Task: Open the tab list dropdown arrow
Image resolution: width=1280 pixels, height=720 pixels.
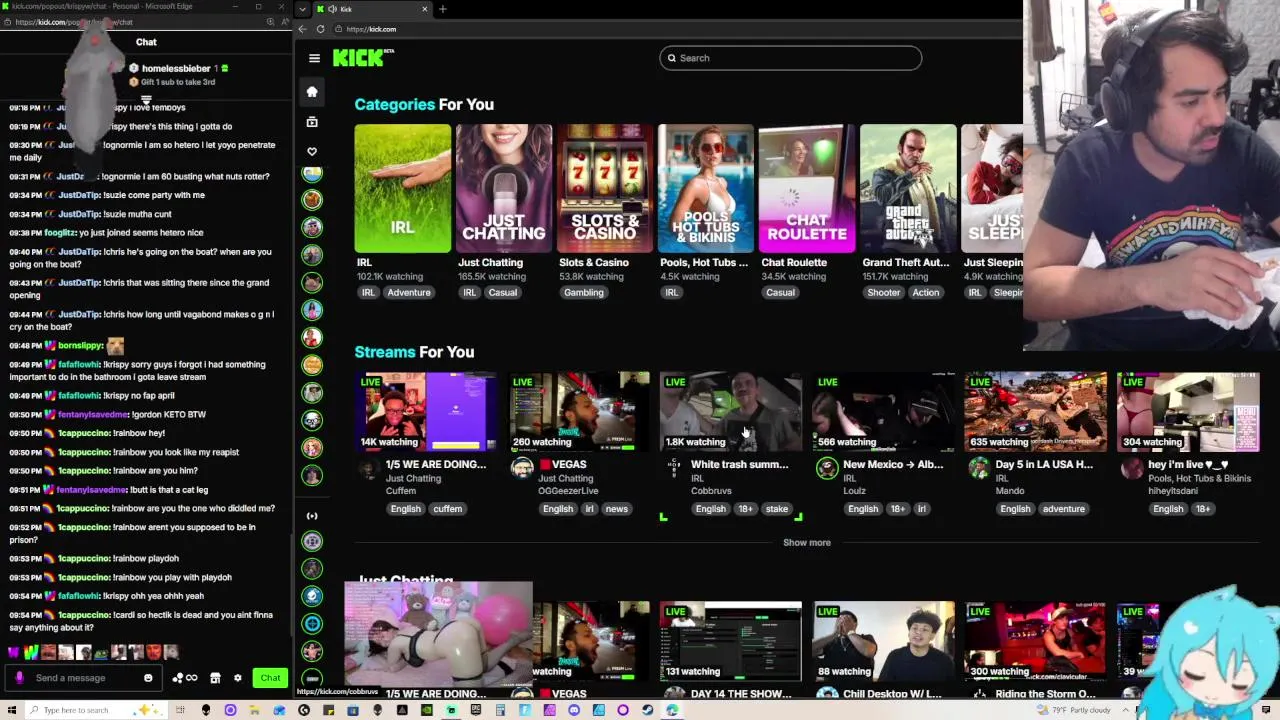Action: pyautogui.click(x=303, y=9)
